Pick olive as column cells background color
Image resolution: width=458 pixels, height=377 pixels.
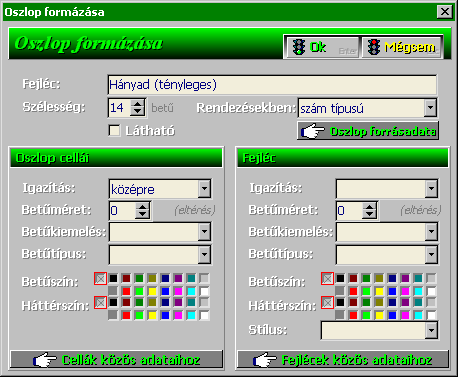click(x=152, y=303)
